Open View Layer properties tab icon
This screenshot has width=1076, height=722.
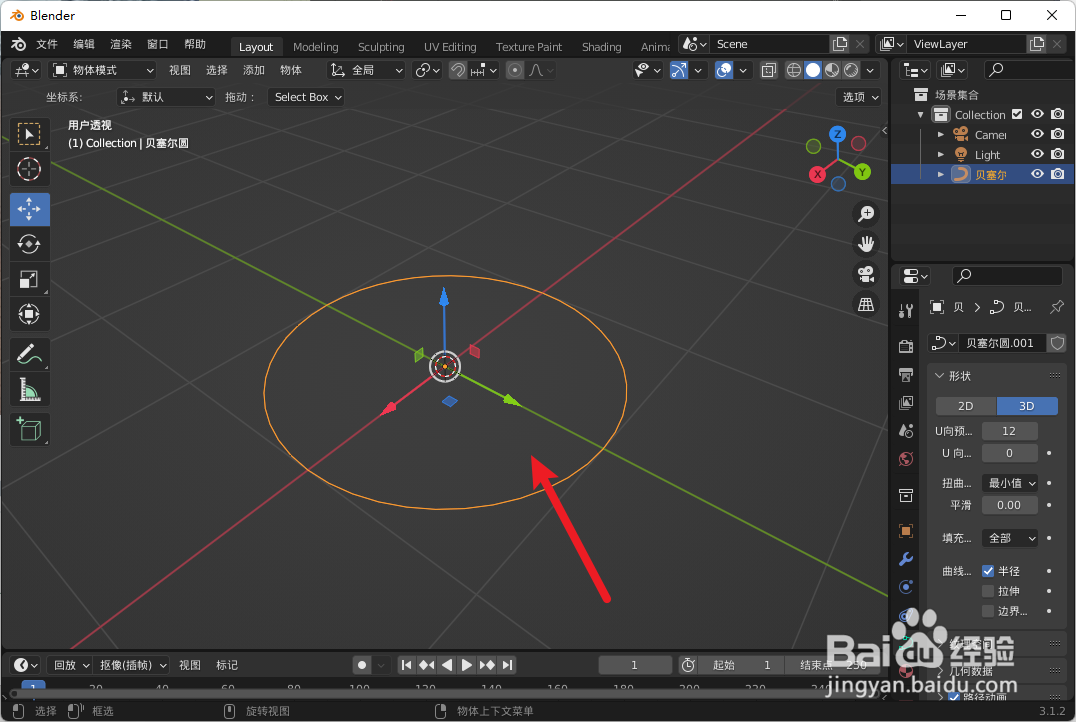point(906,403)
